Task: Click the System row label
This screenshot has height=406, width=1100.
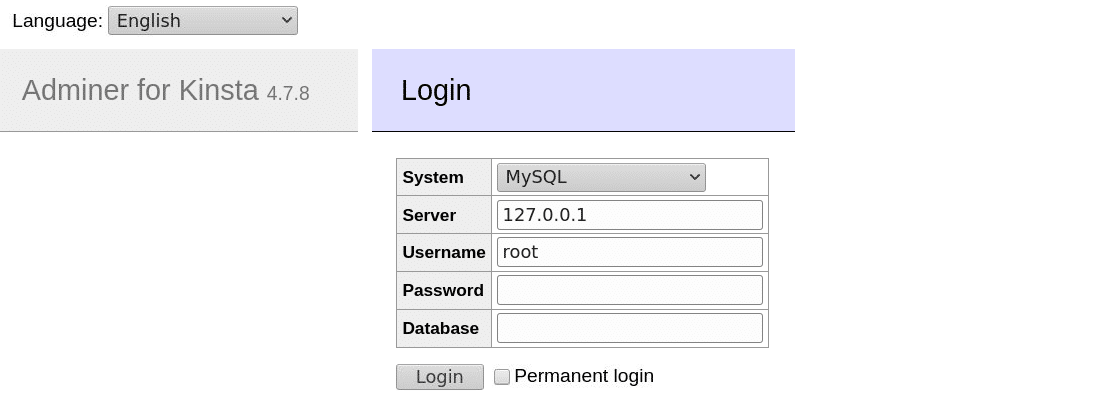Action: tap(433, 178)
